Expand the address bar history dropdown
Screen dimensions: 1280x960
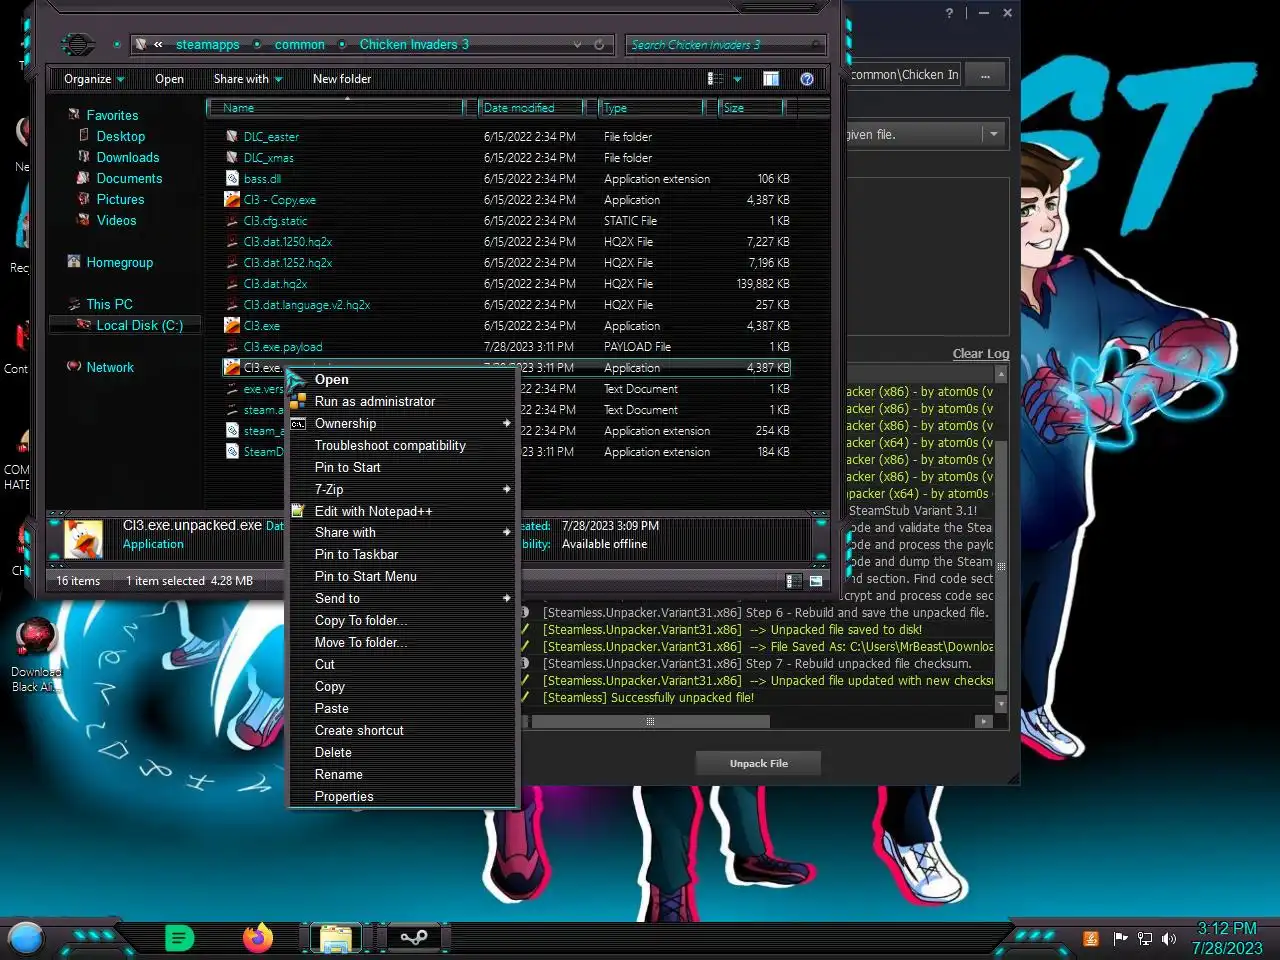577,44
